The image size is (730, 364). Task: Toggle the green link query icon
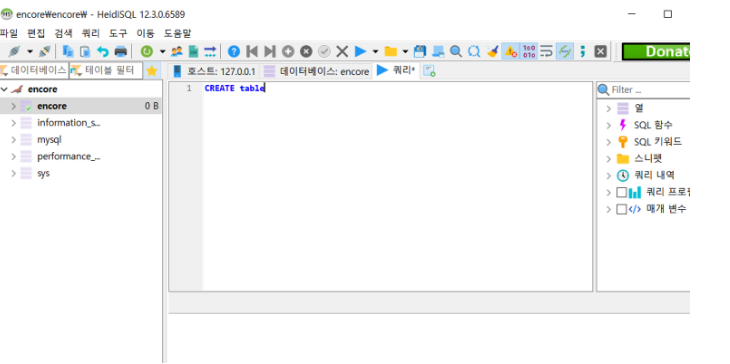tap(564, 51)
